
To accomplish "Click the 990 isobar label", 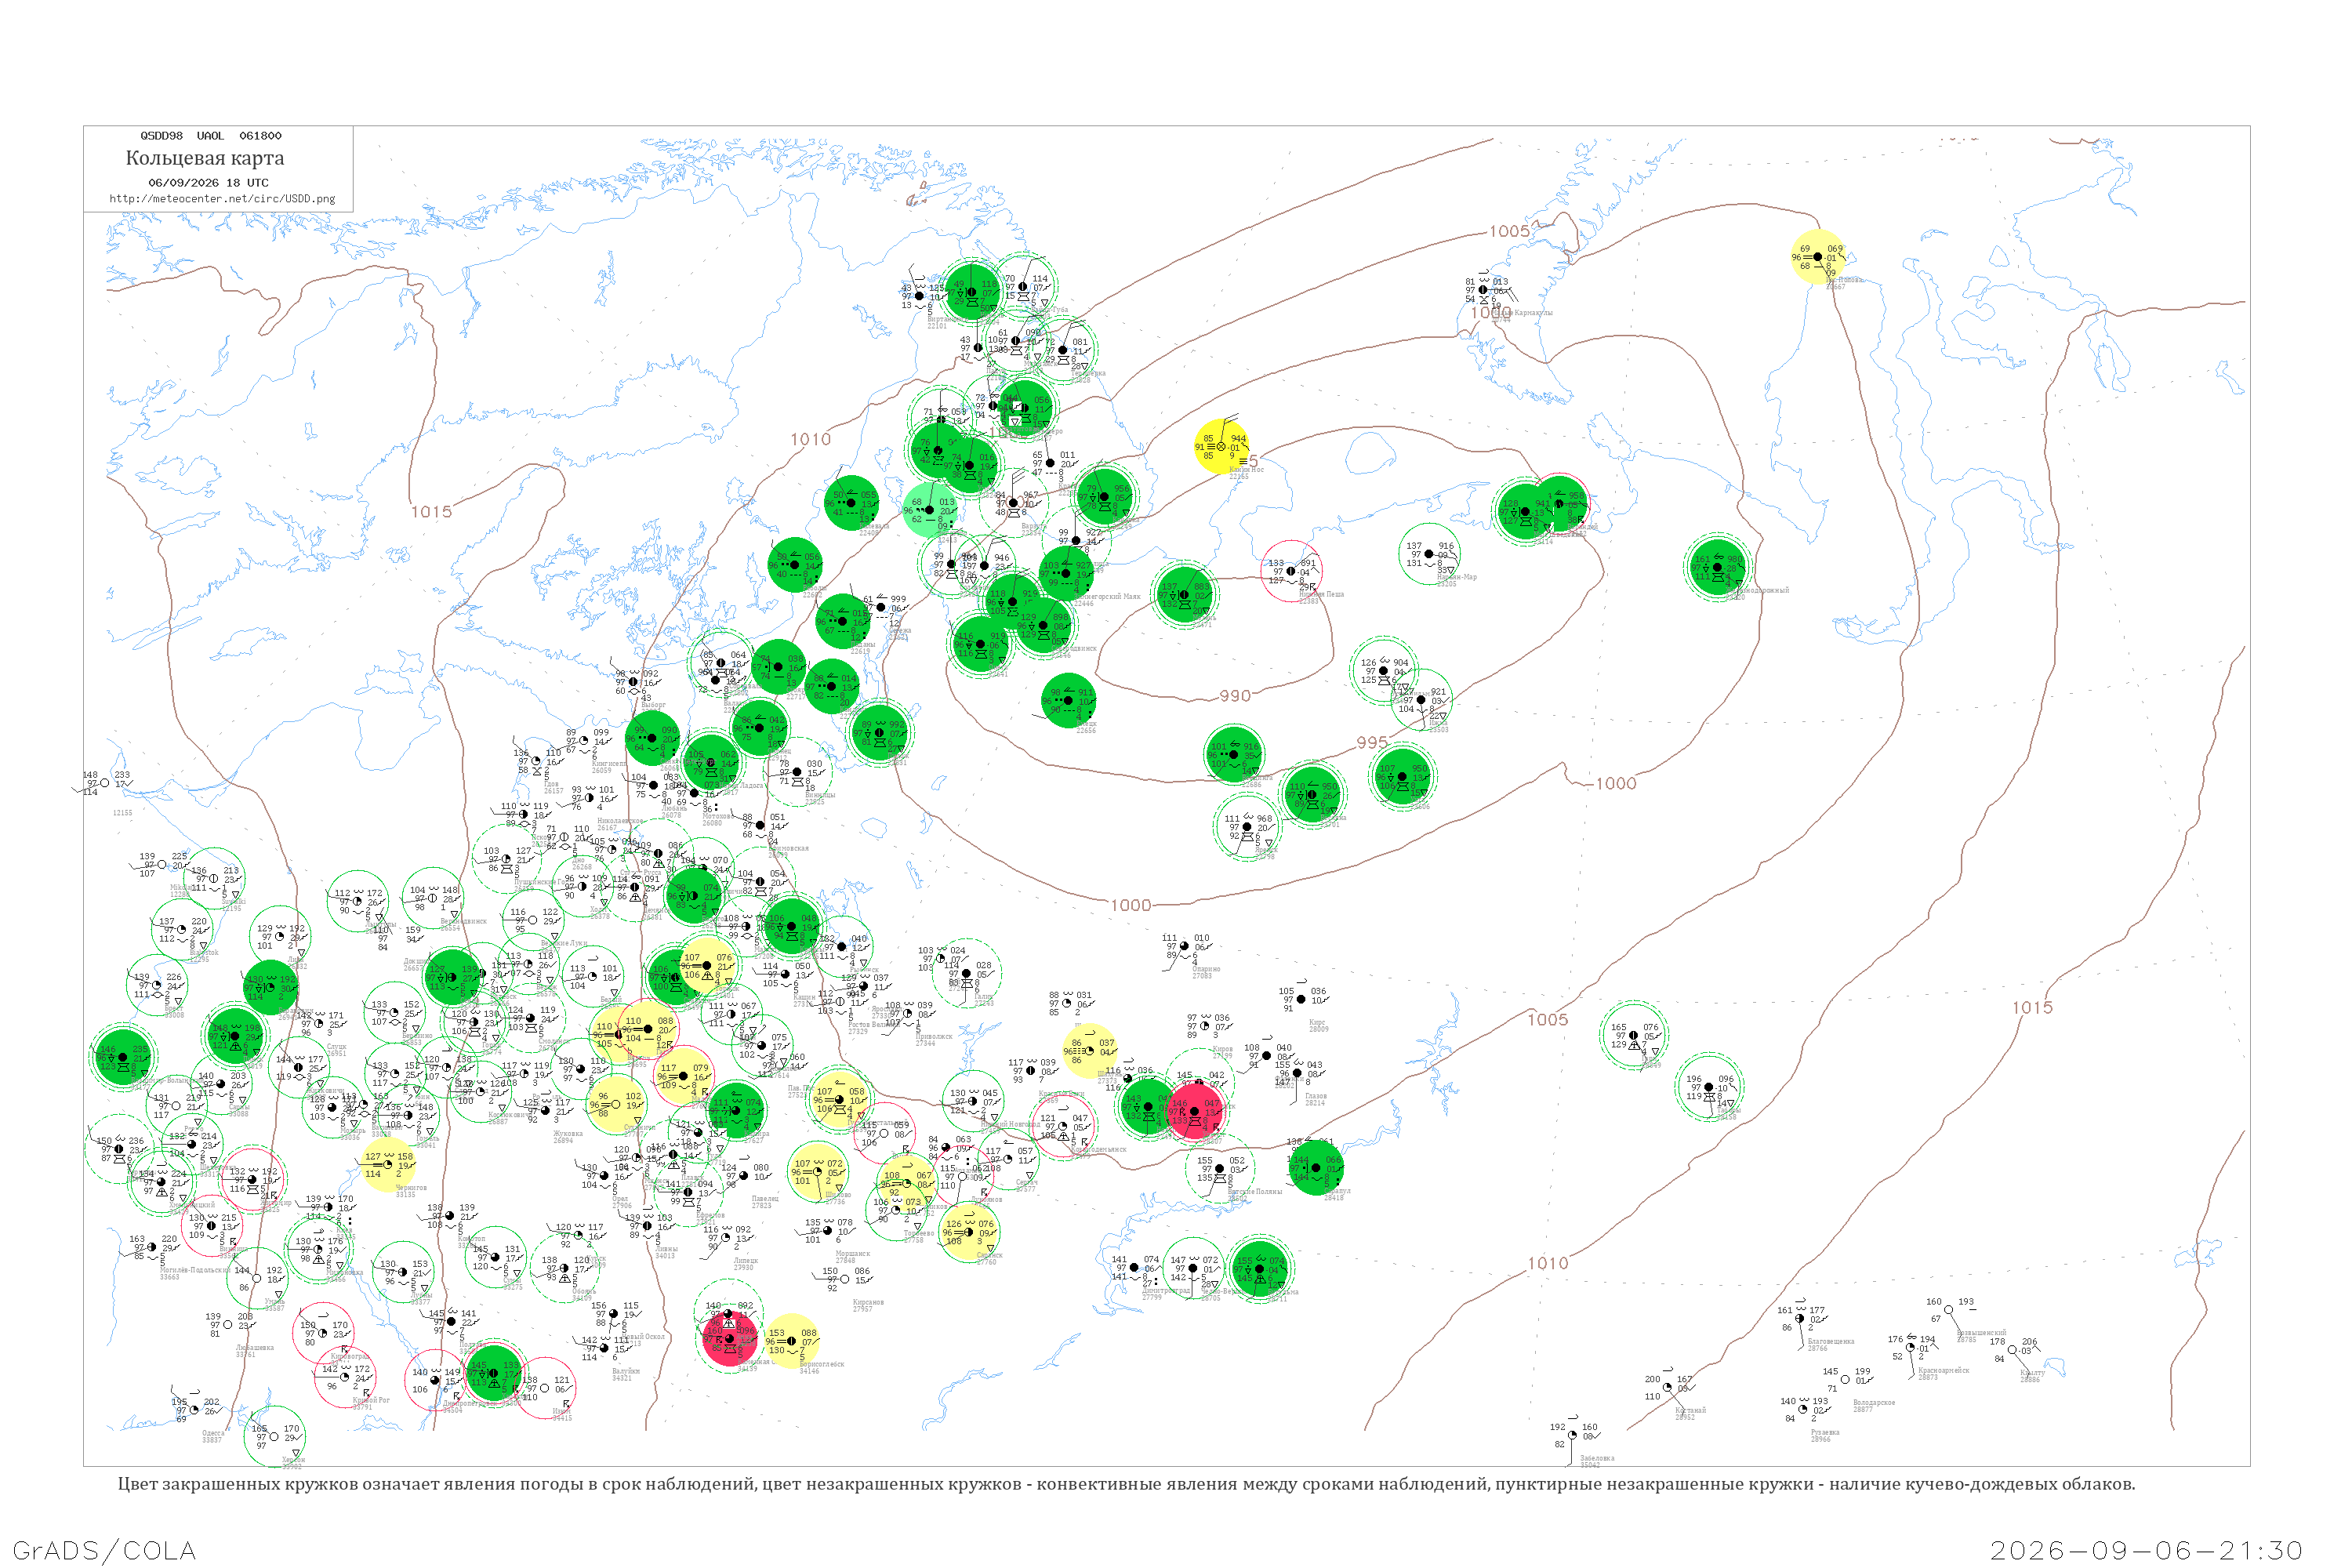I will tap(1235, 696).
